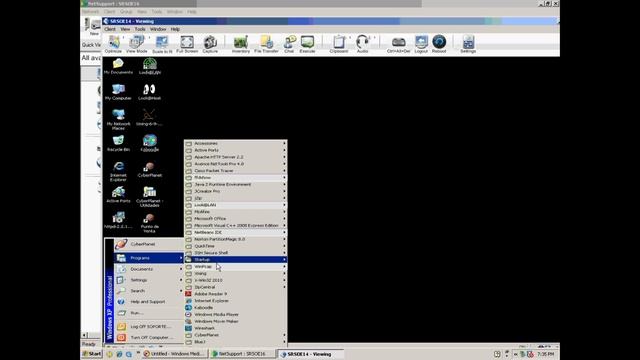The width and height of the screenshot is (640, 360).
Task: Launch Windows Movie Maker from Programs
Action: click(x=236, y=321)
